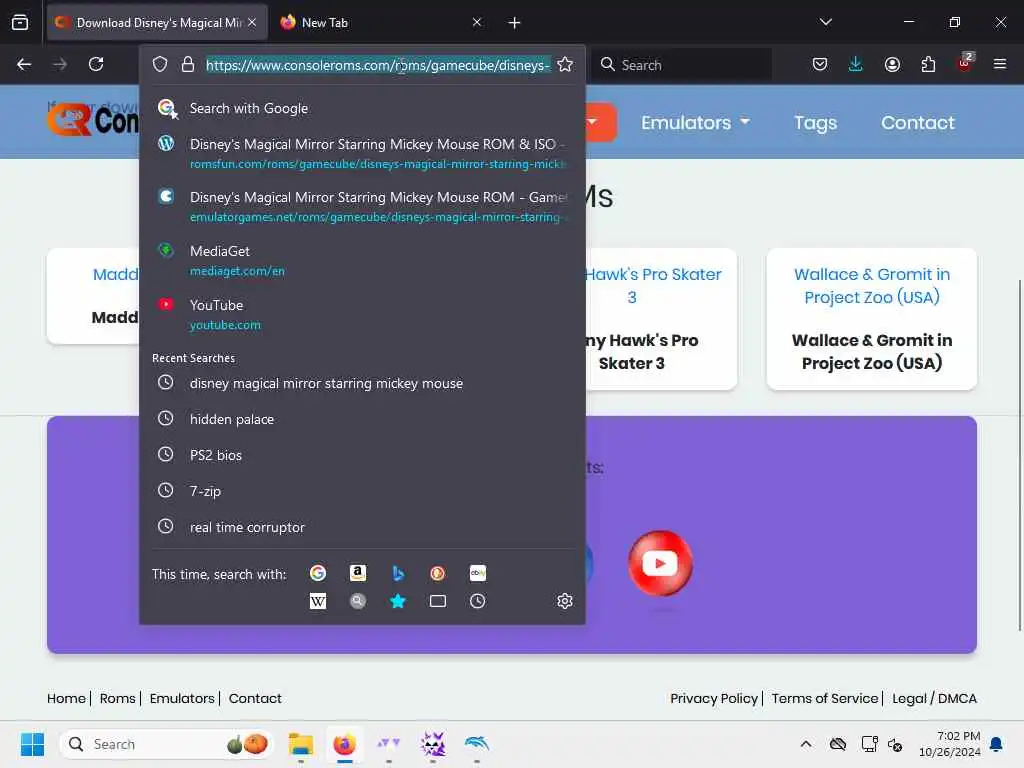The height and width of the screenshot is (768, 1024).
Task: Click the Firefox View icon
Action: (20, 23)
